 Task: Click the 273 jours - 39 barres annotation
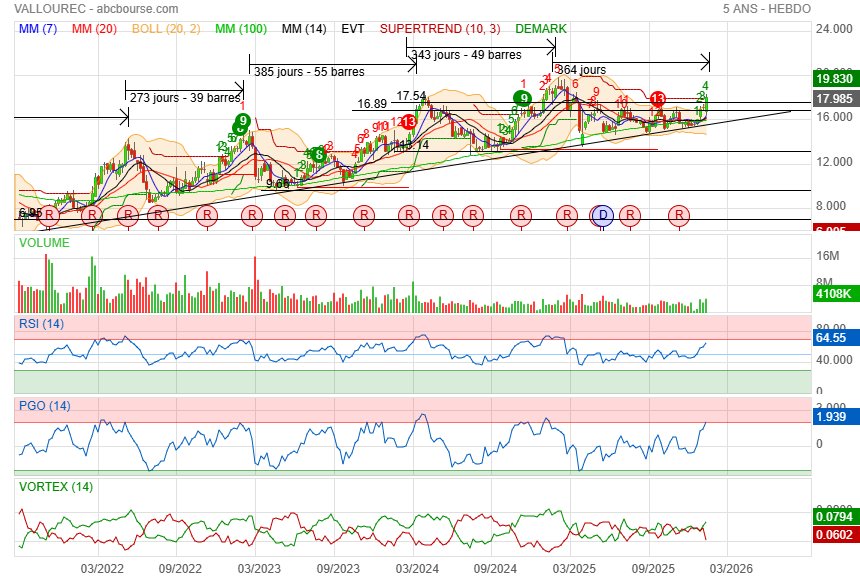(185, 98)
